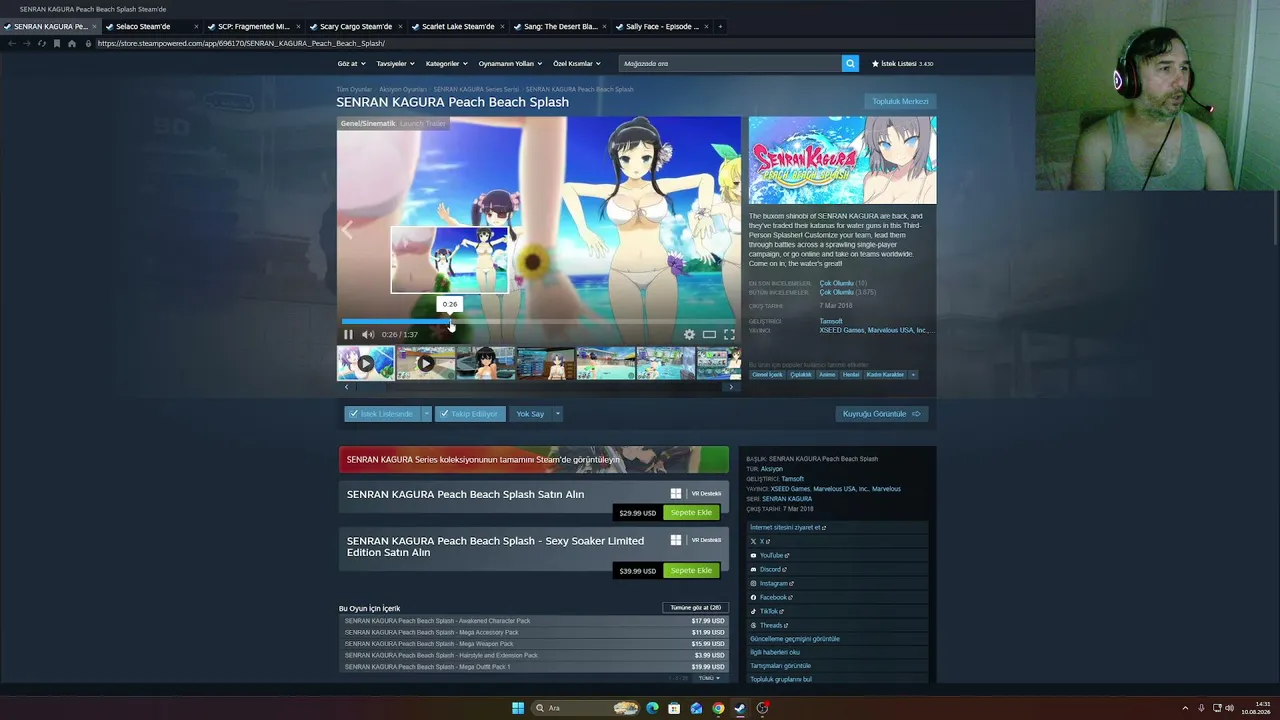Click the Anime tag

(827, 375)
